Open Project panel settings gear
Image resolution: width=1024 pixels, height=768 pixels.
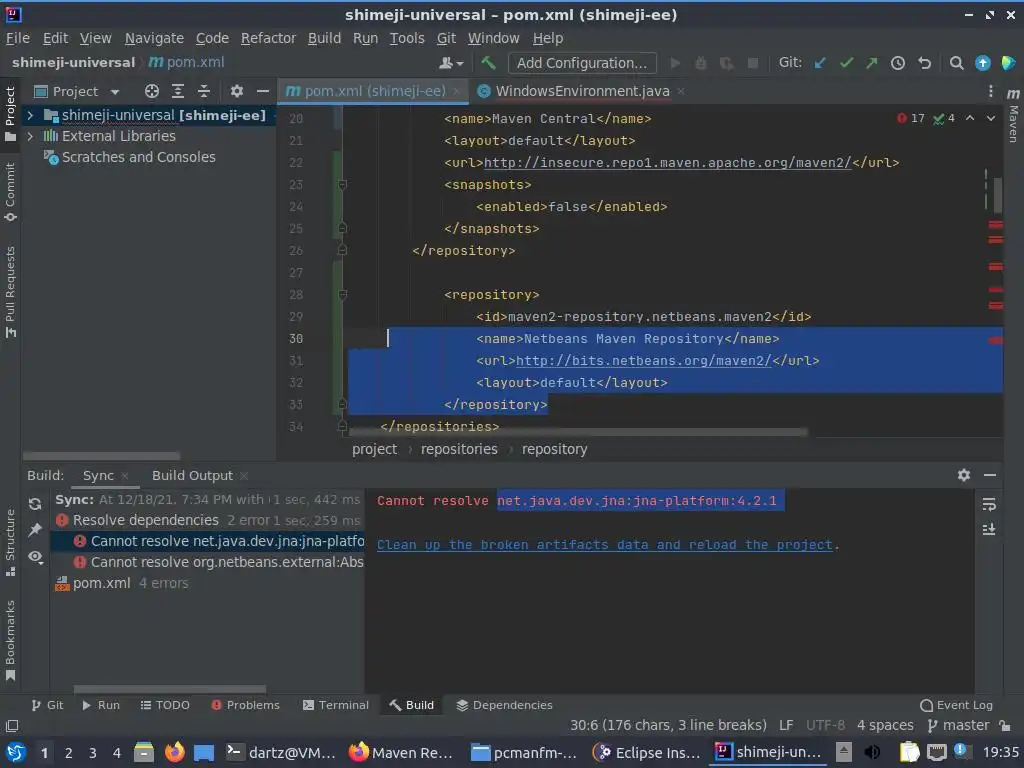pos(236,91)
